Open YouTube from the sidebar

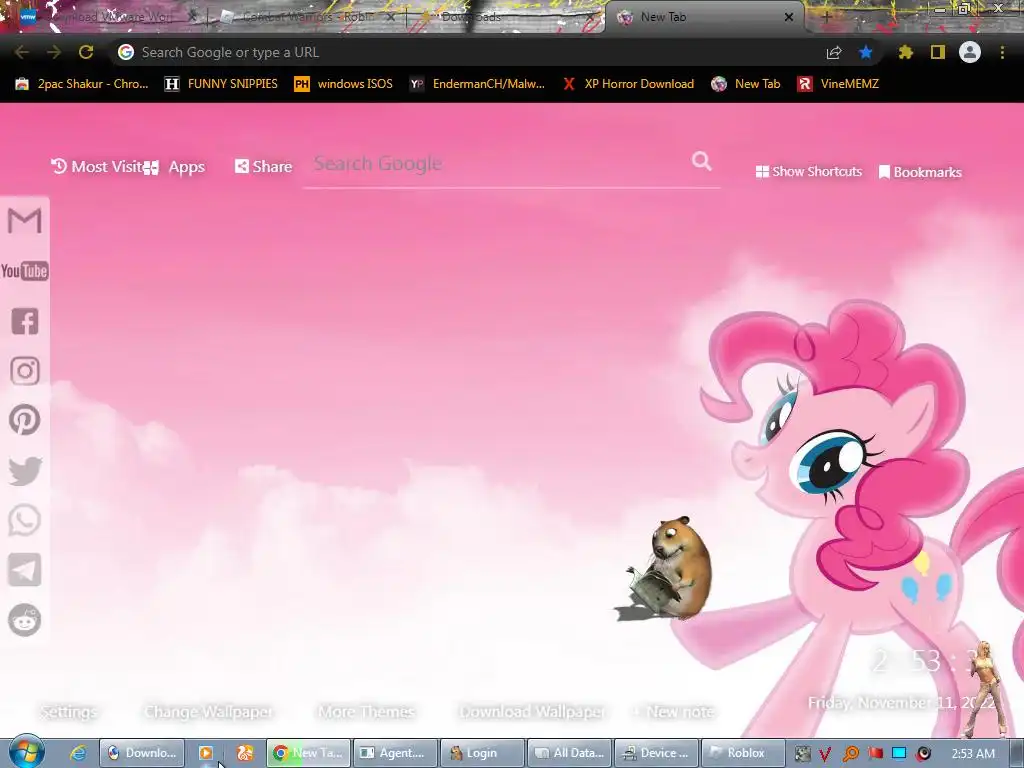click(x=25, y=271)
